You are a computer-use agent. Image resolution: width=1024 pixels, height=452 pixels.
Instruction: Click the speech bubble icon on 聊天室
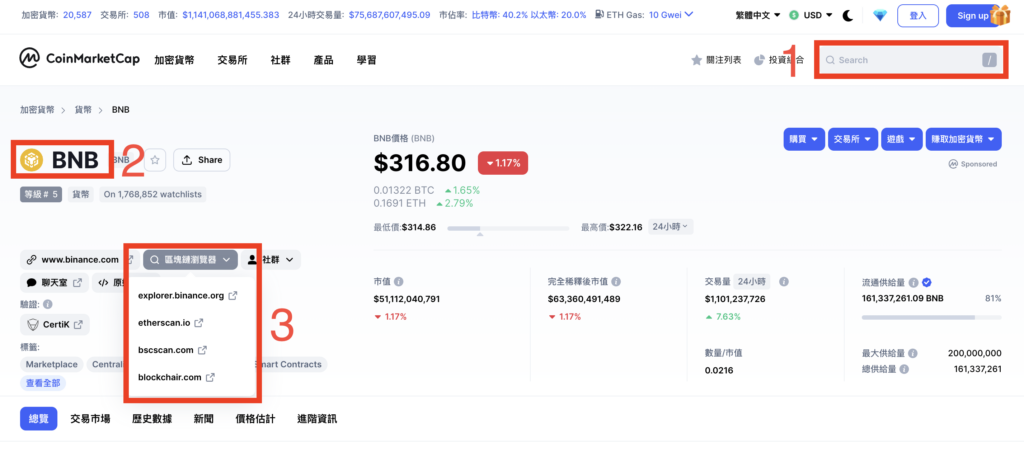[x=31, y=283]
